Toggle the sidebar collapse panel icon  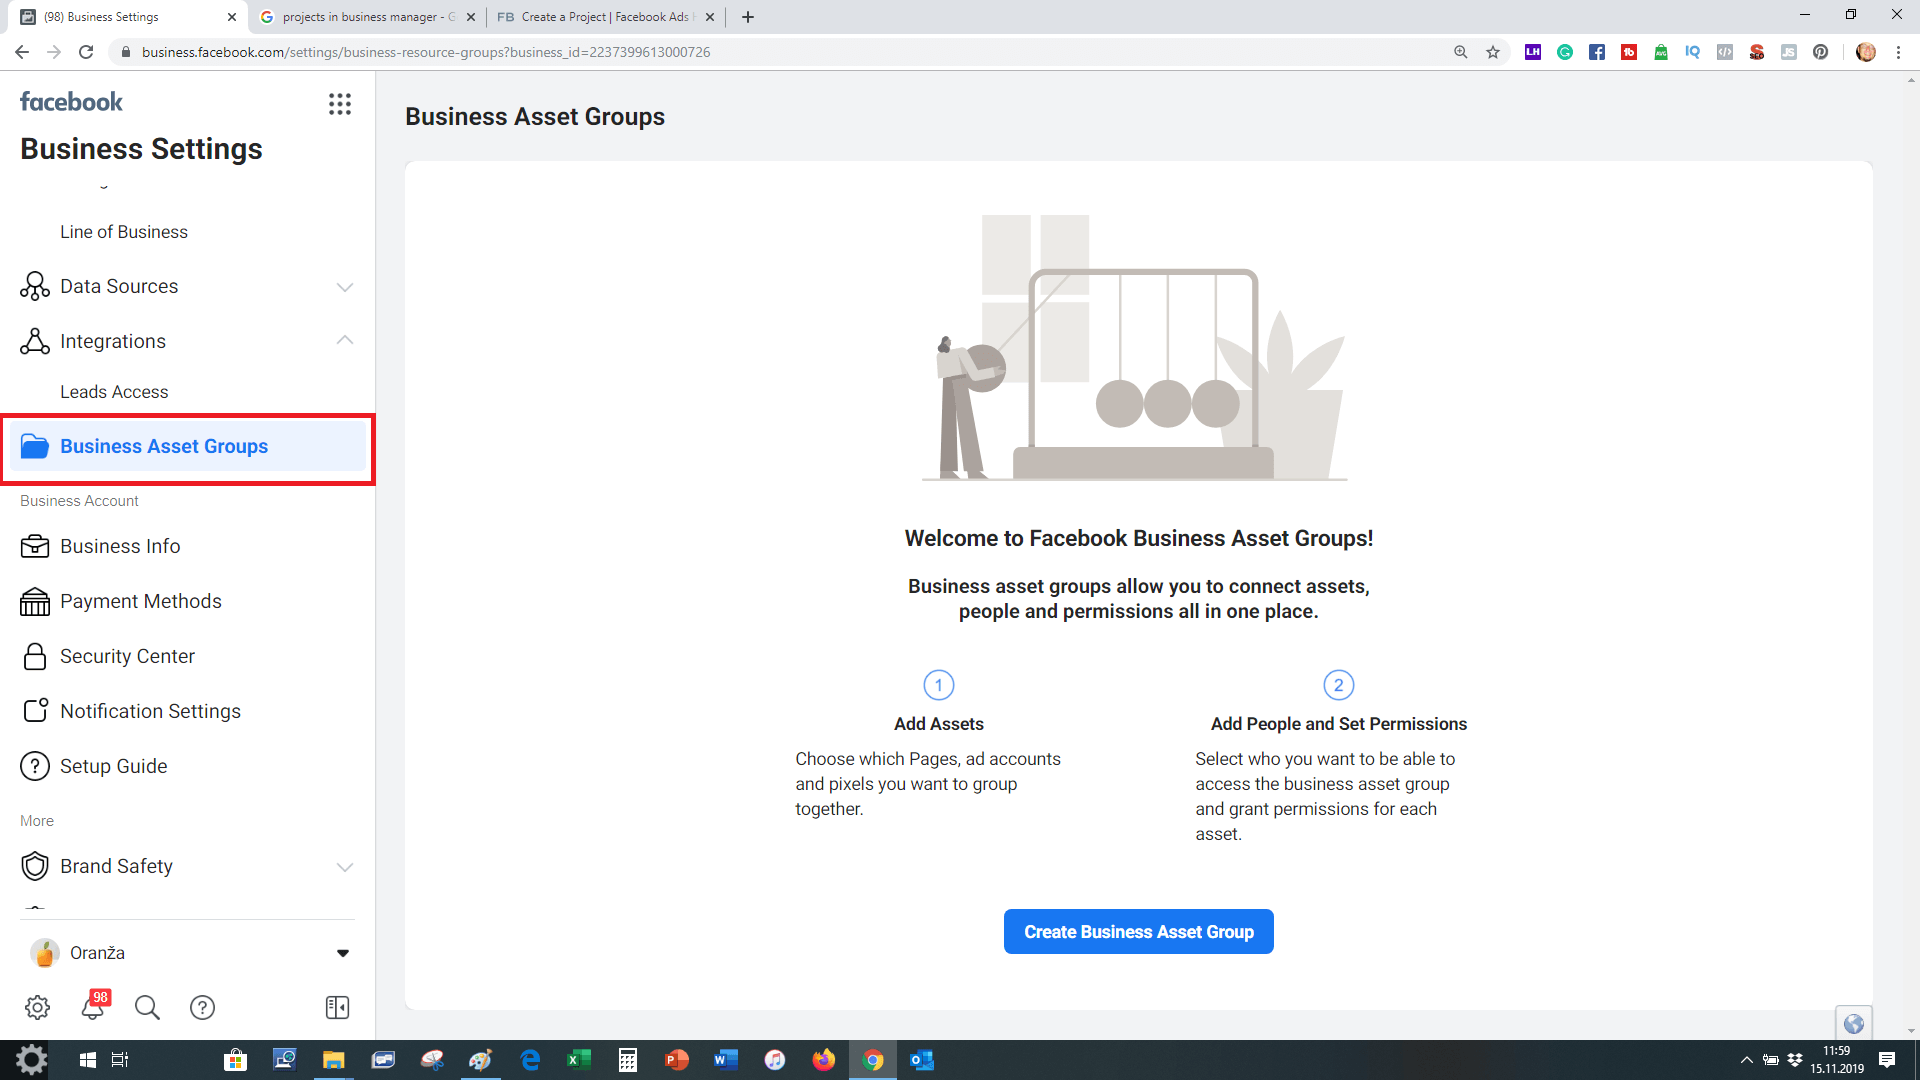point(337,1007)
